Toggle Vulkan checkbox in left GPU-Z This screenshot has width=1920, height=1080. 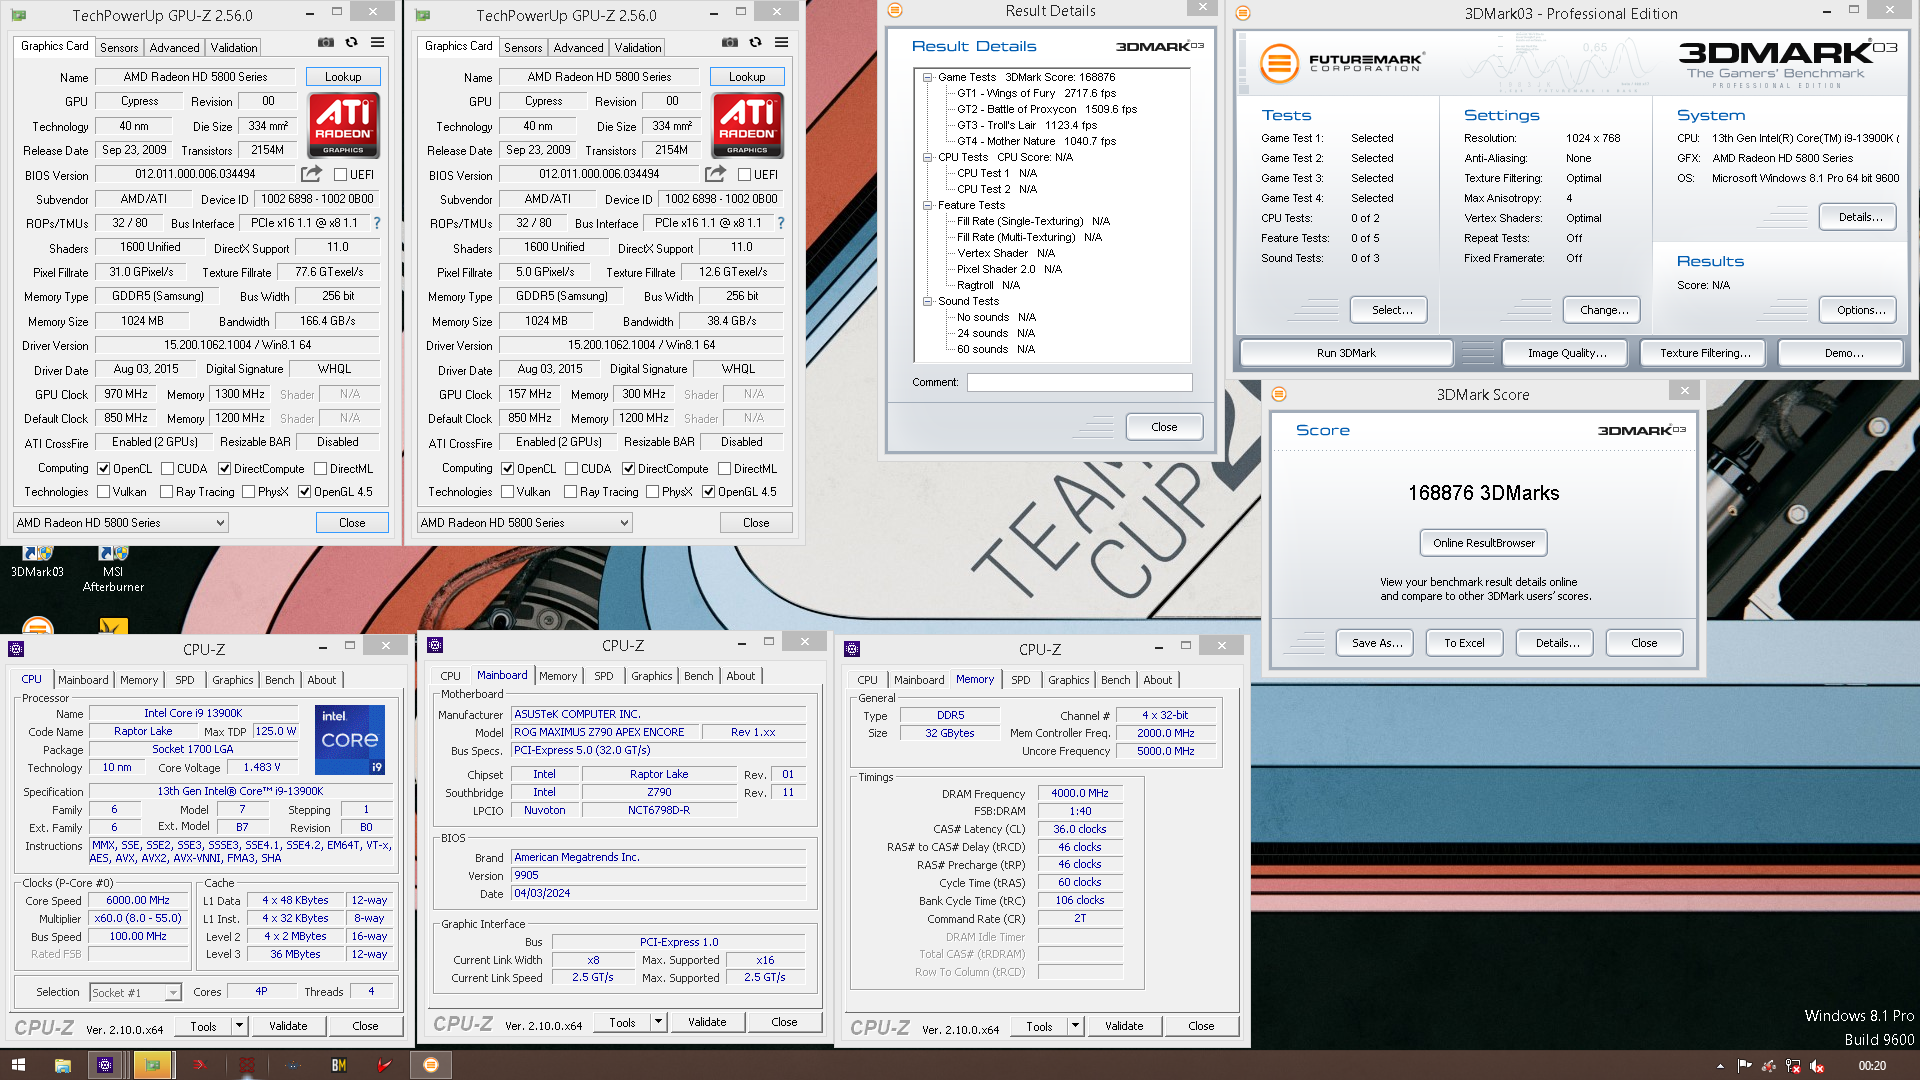103,491
